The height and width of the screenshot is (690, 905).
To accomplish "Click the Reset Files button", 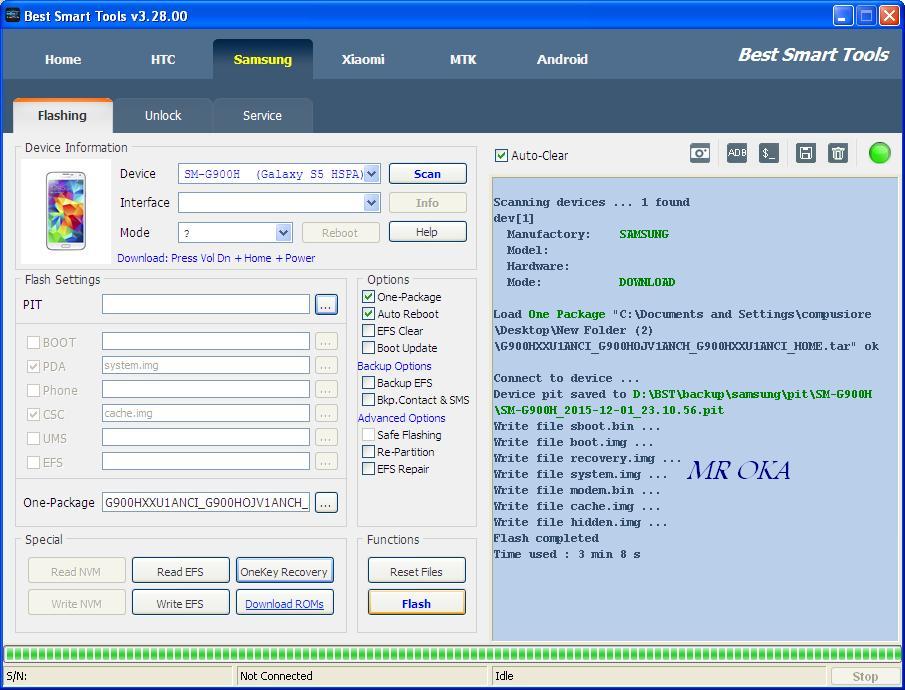I will 416,572.
